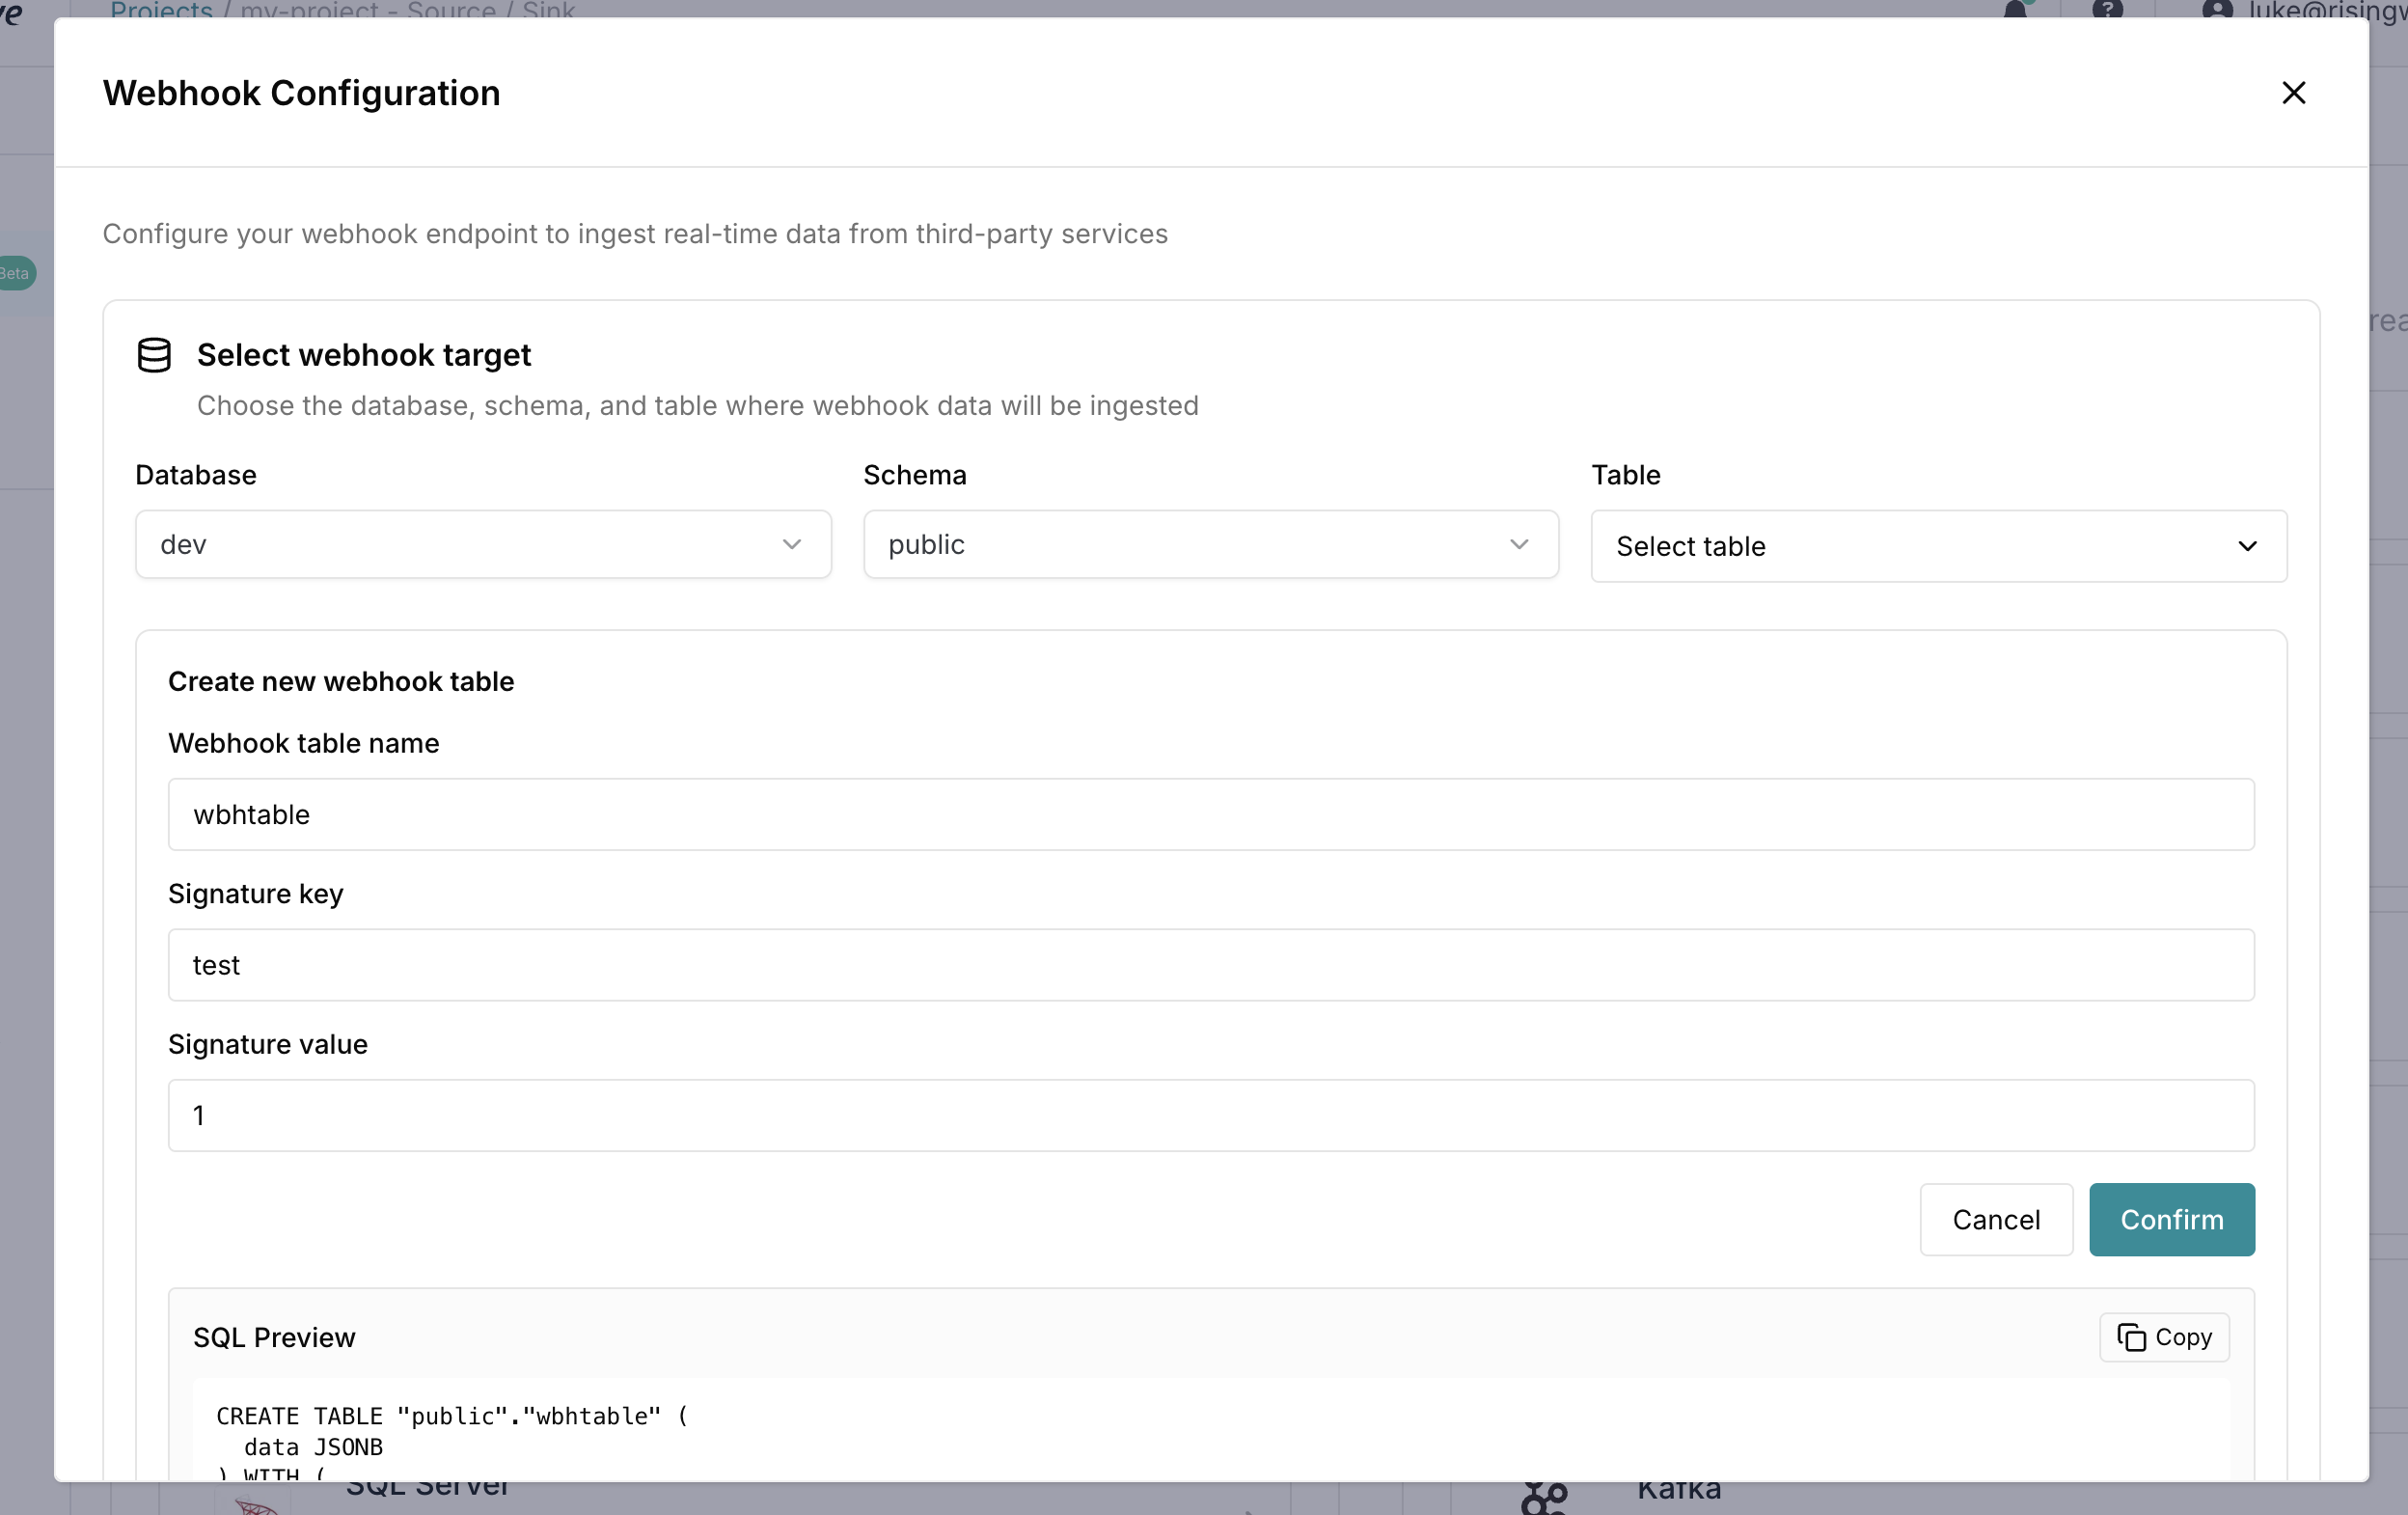Click the Cancel button
2408x1515 pixels.
pos(1996,1219)
